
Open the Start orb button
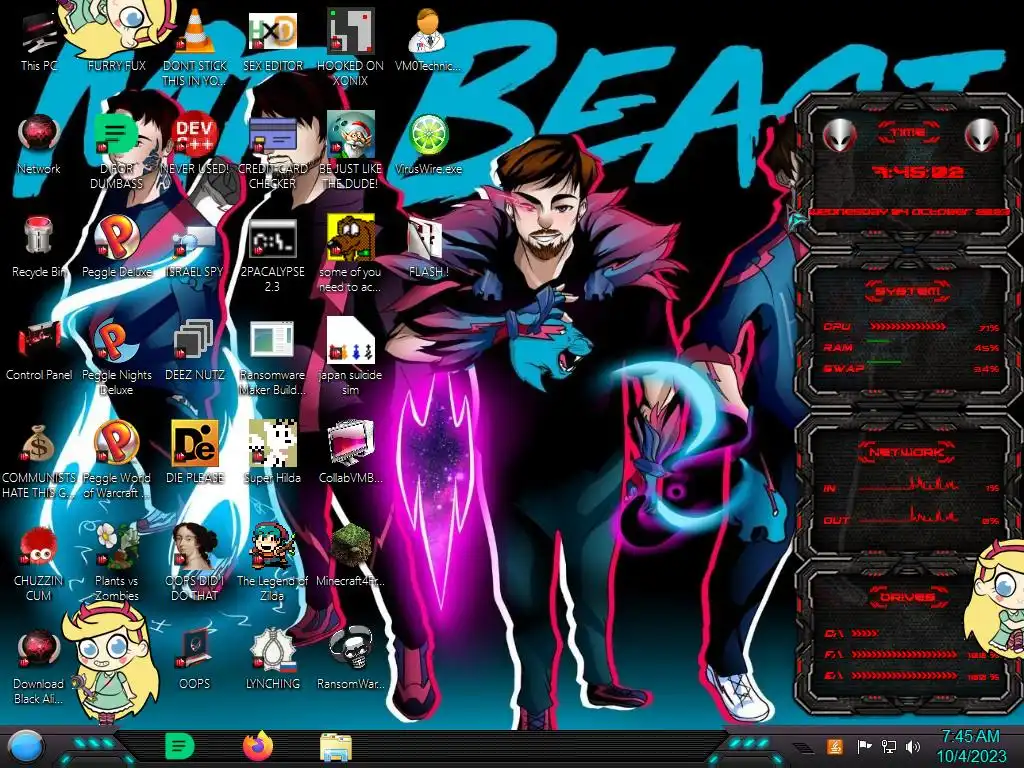[x=26, y=746]
